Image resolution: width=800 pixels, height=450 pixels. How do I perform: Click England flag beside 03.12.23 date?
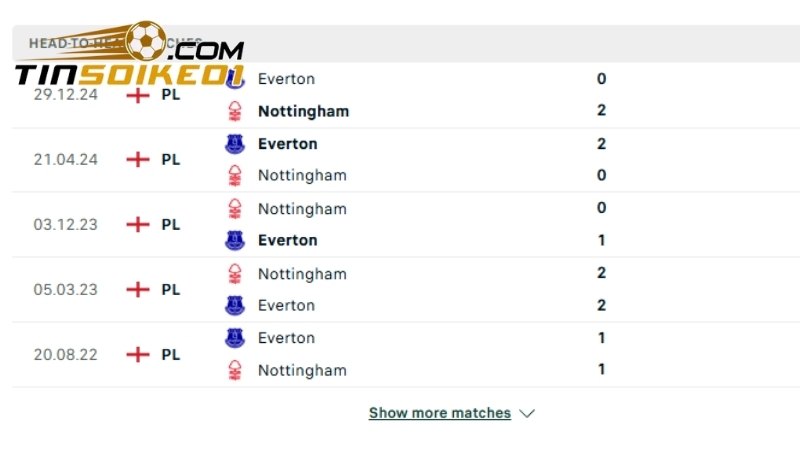[137, 224]
